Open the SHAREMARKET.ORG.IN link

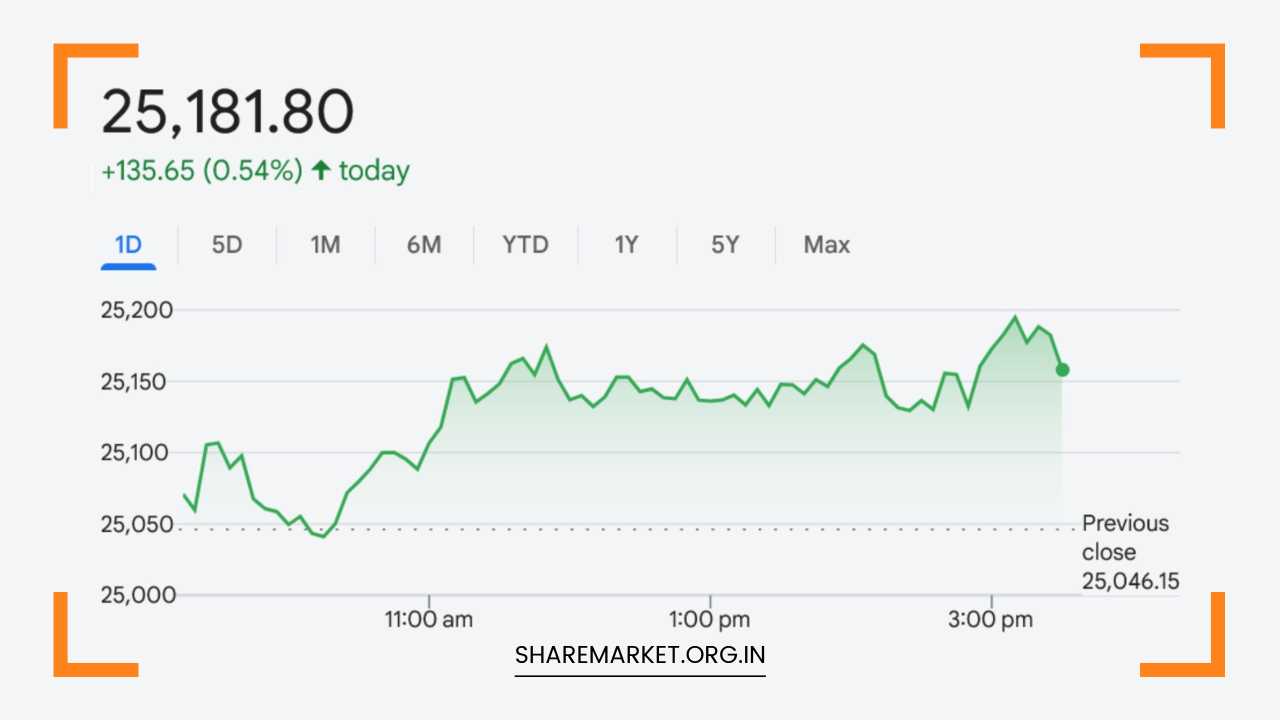pyautogui.click(x=640, y=655)
